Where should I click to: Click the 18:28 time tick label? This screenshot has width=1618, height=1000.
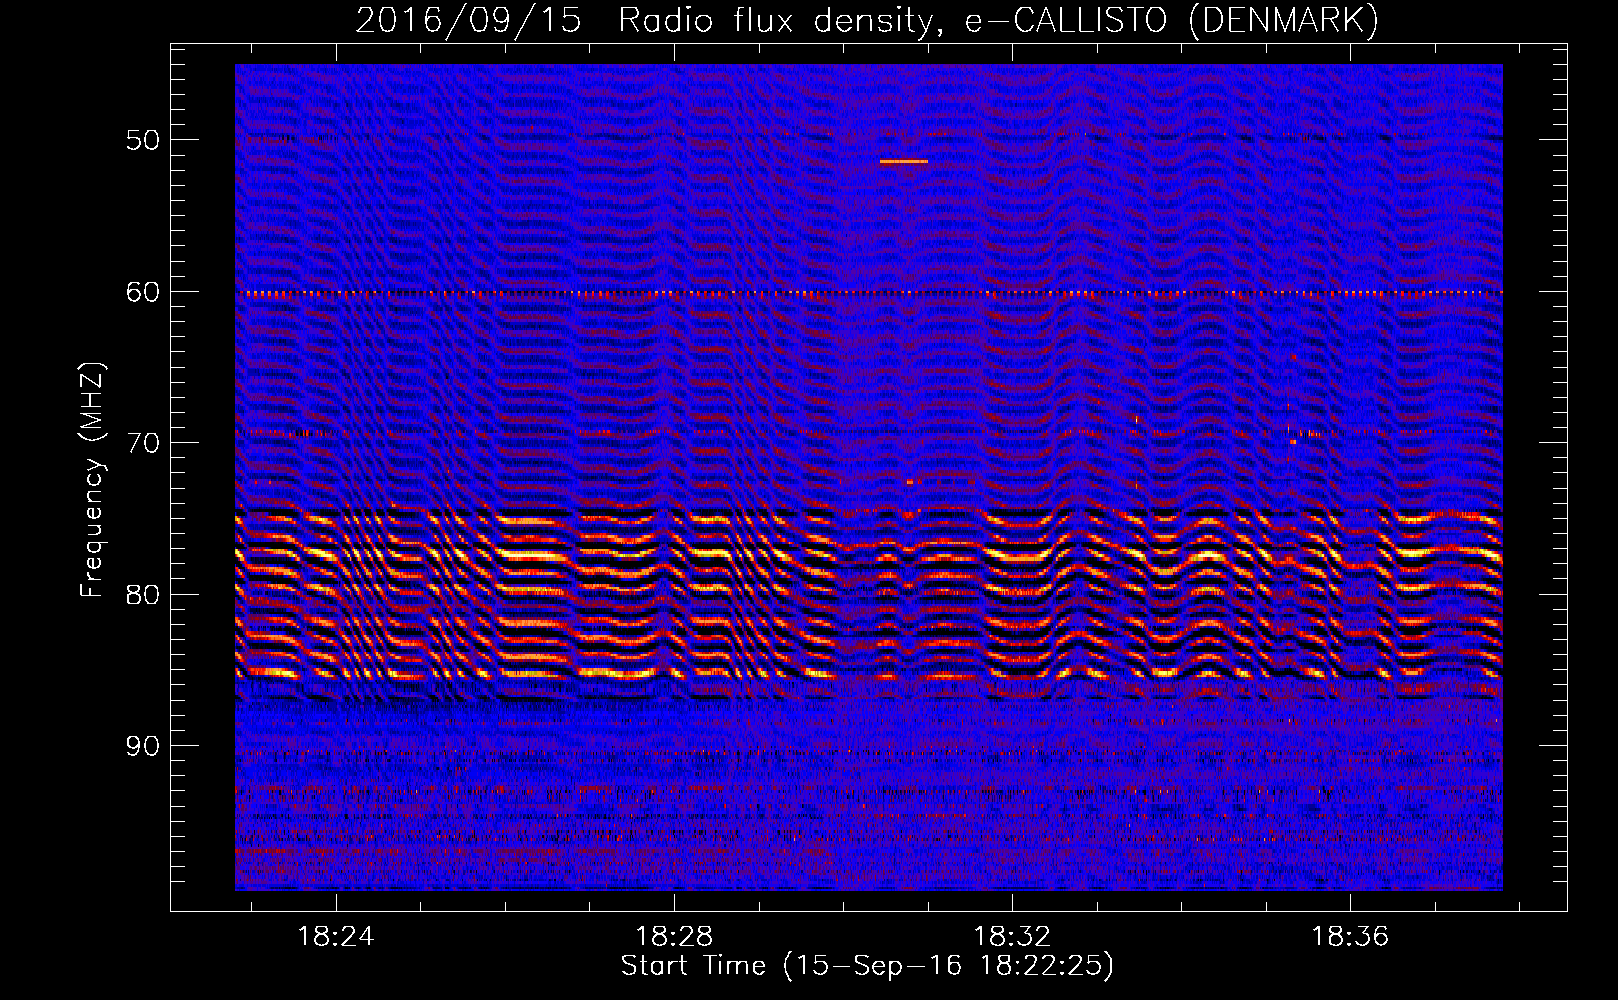coord(674,936)
